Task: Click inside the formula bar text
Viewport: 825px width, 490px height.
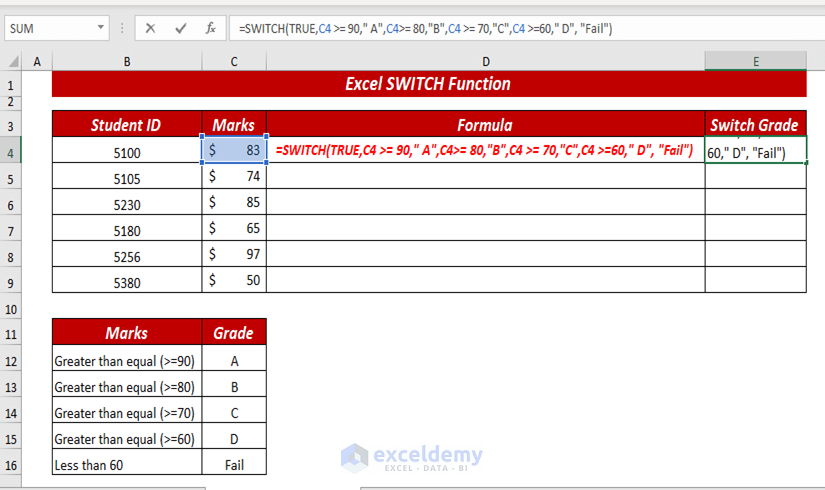Action: coord(425,28)
